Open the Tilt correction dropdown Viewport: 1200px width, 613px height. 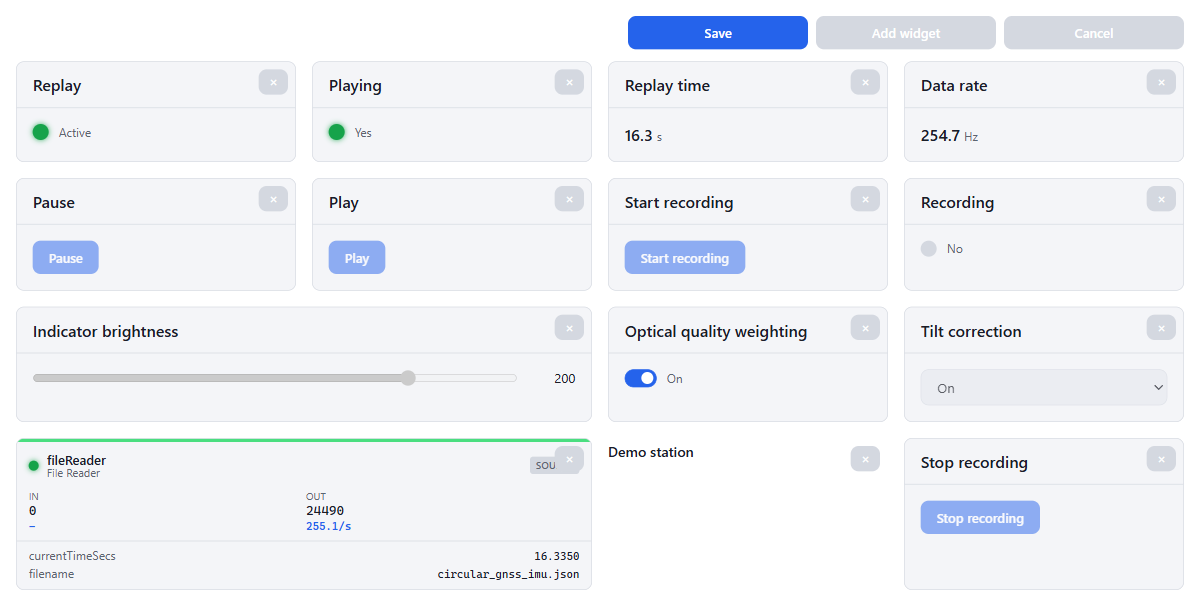tap(1044, 388)
